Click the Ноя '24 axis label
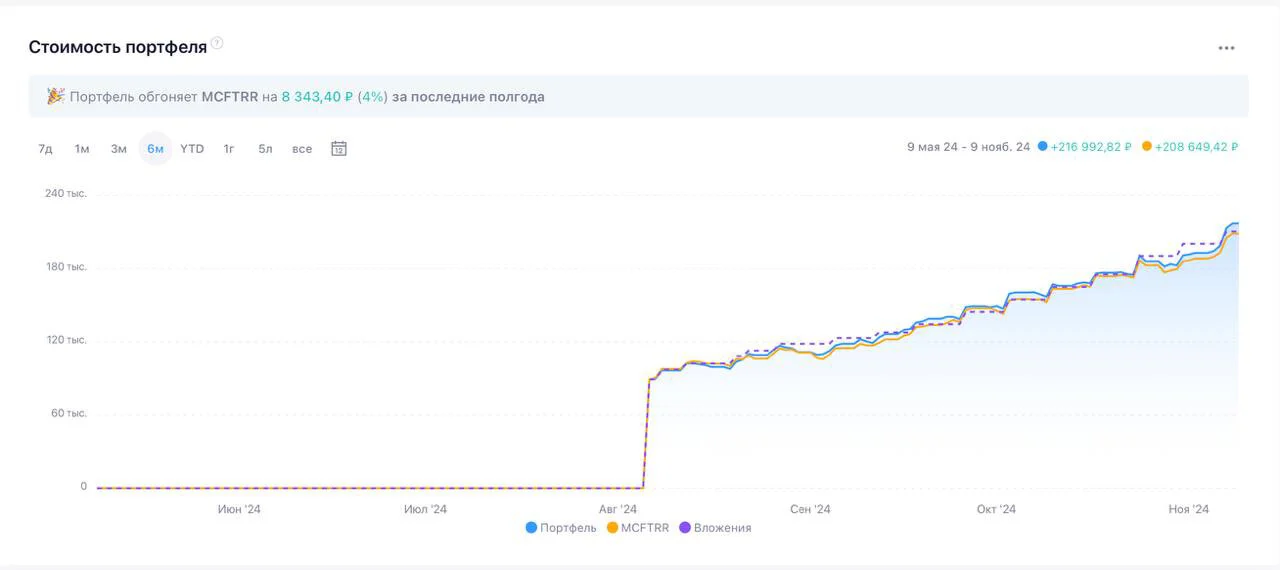This screenshot has height=570, width=1280. point(1189,509)
